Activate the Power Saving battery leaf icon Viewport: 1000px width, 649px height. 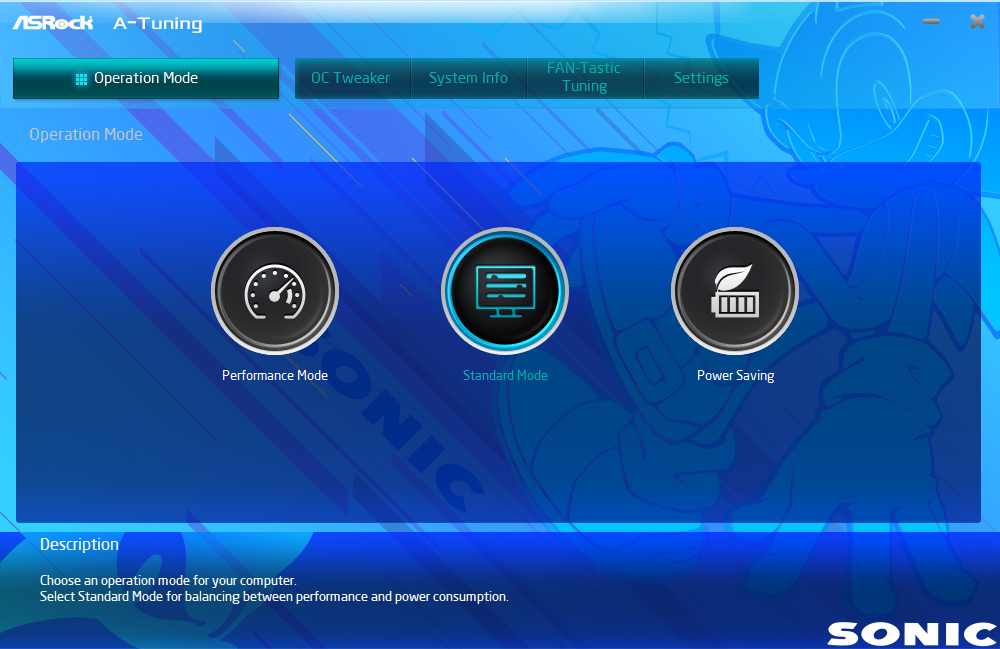tap(735, 291)
